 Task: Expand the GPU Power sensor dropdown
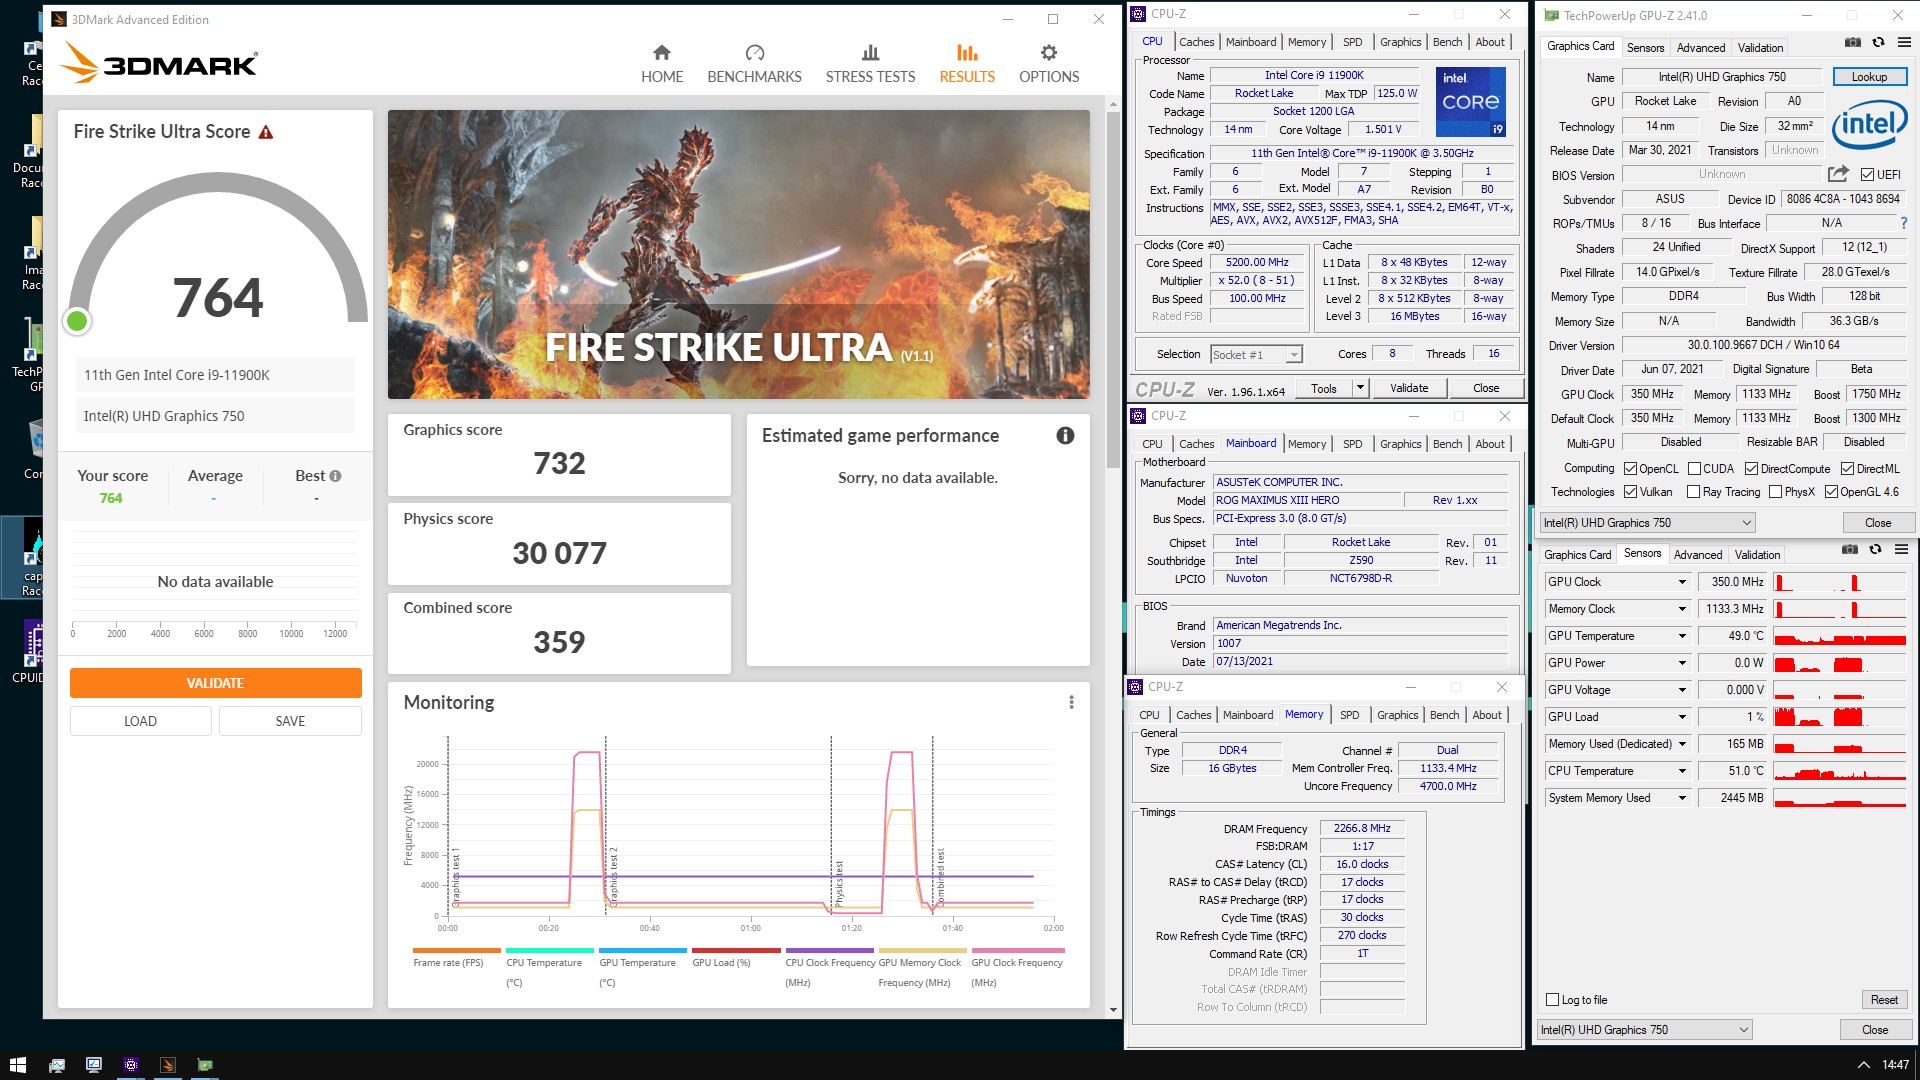(x=1682, y=663)
